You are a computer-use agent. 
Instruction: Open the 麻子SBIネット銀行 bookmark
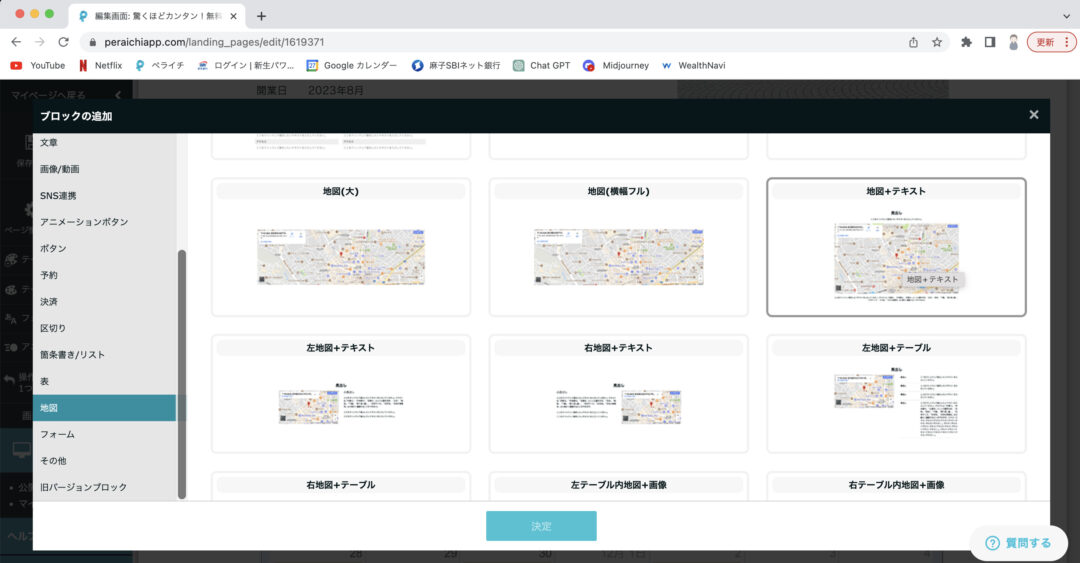(x=456, y=65)
